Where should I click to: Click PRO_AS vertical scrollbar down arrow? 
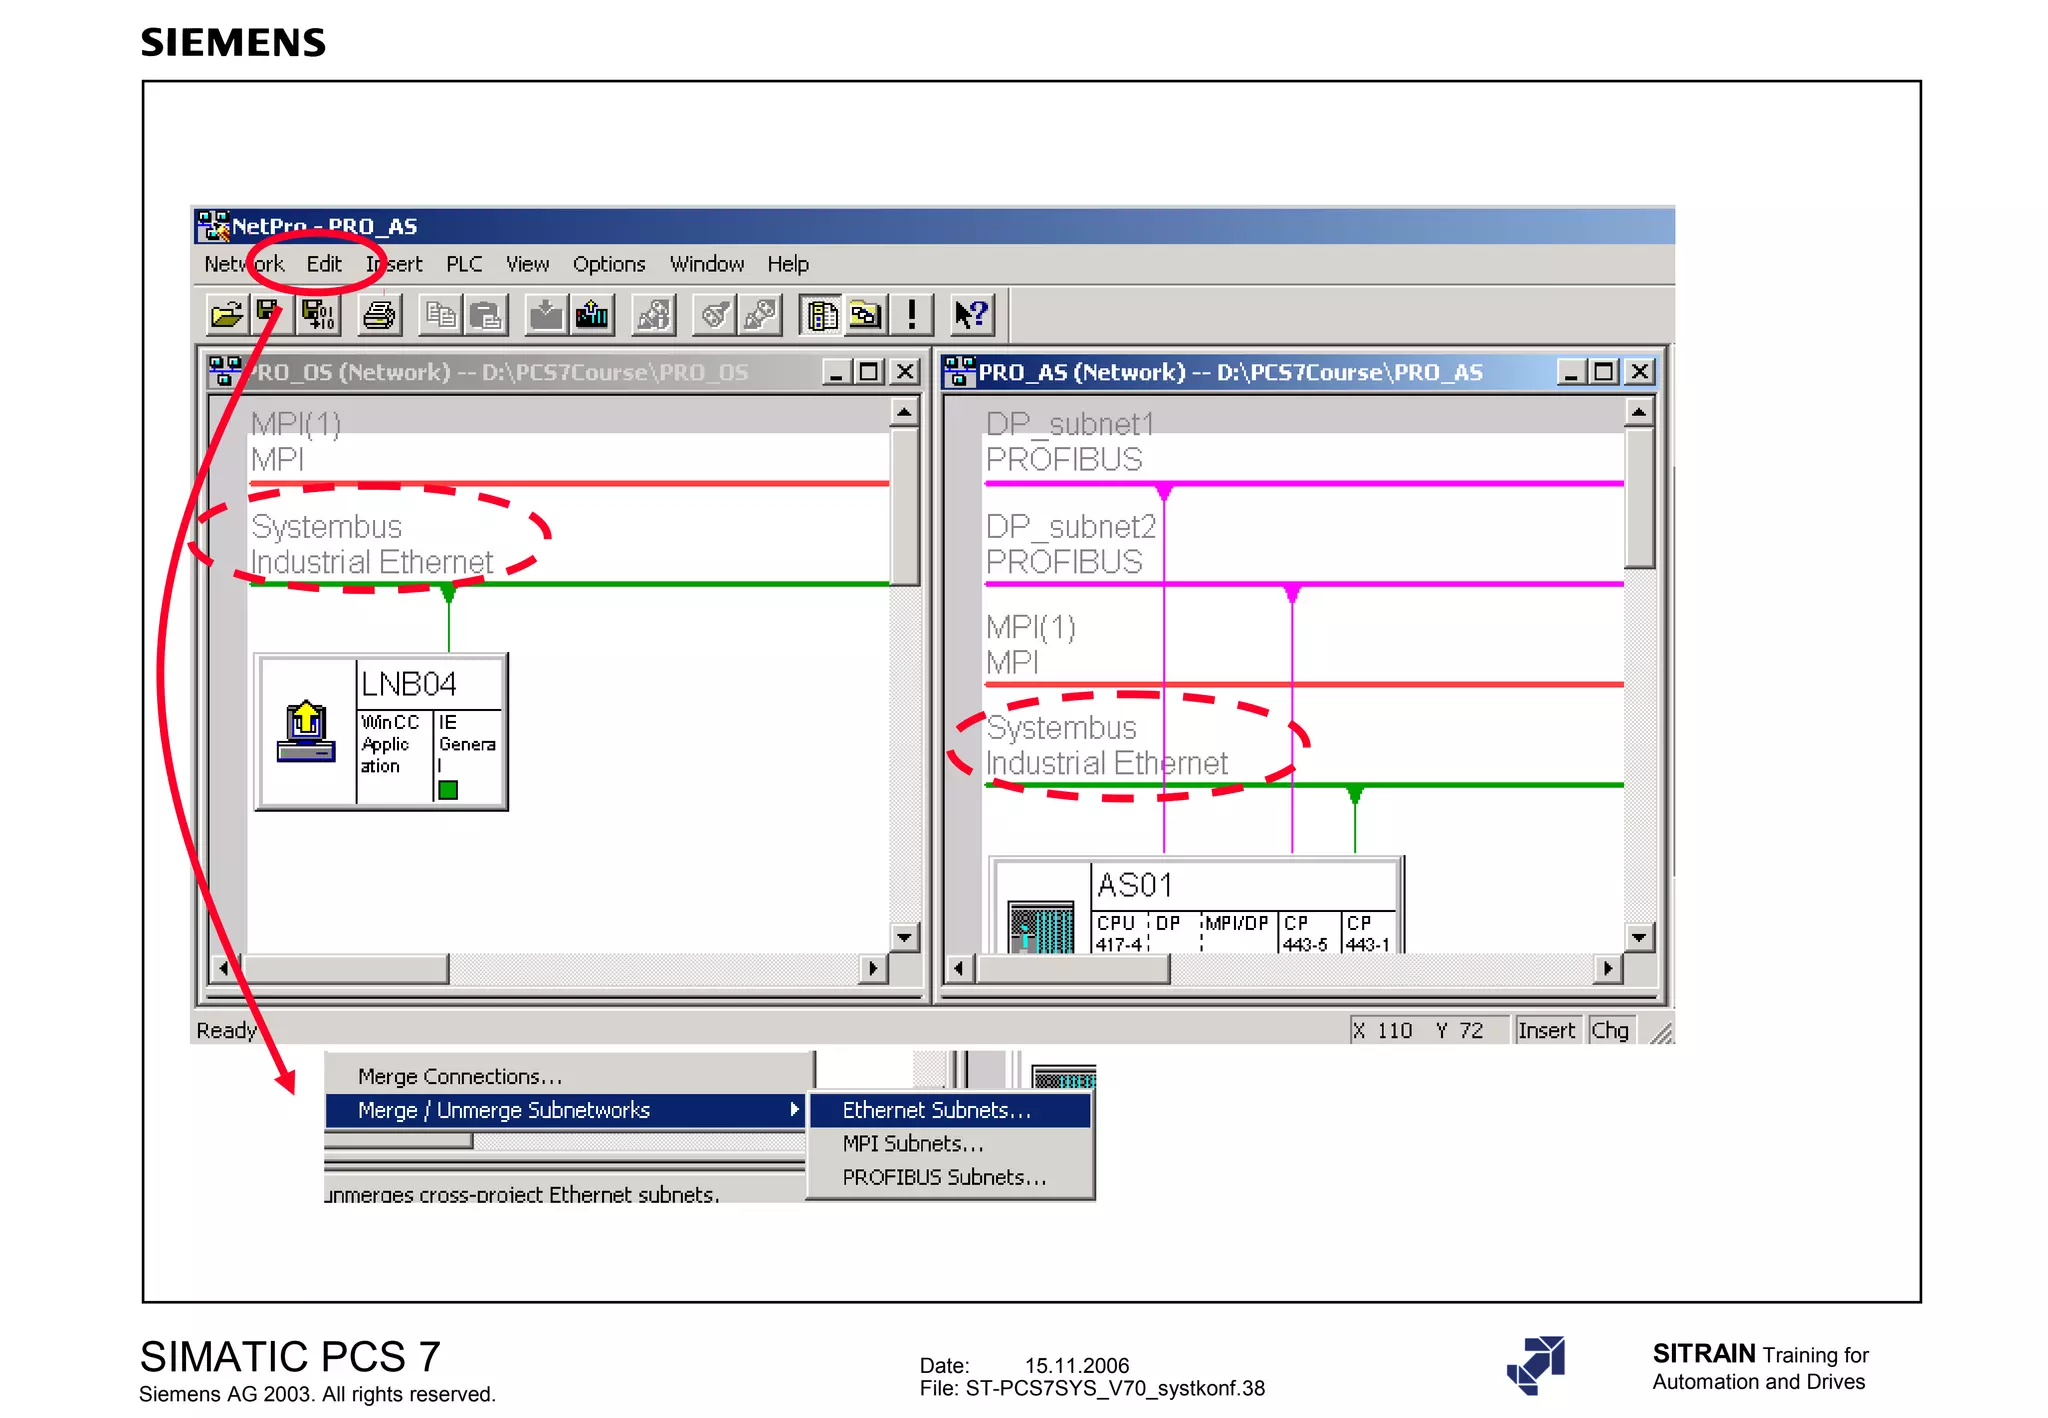click(x=1639, y=937)
